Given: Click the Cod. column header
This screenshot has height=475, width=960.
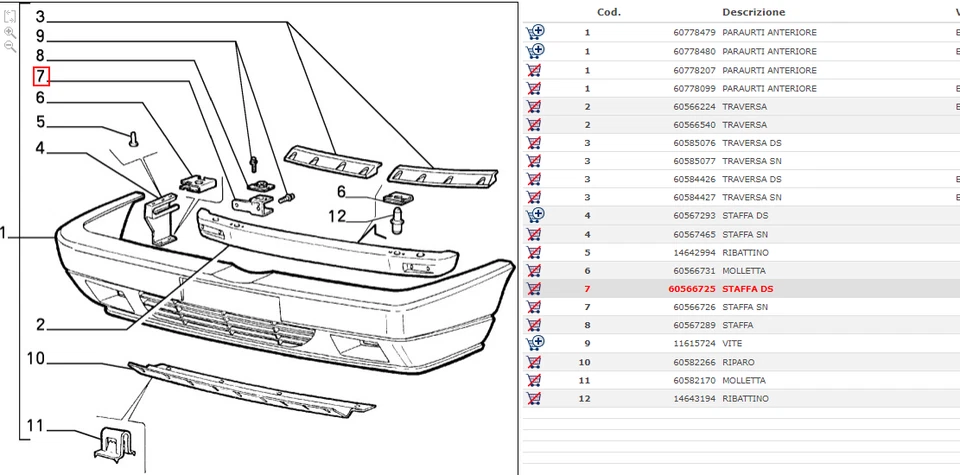Looking at the screenshot, I should point(609,12).
